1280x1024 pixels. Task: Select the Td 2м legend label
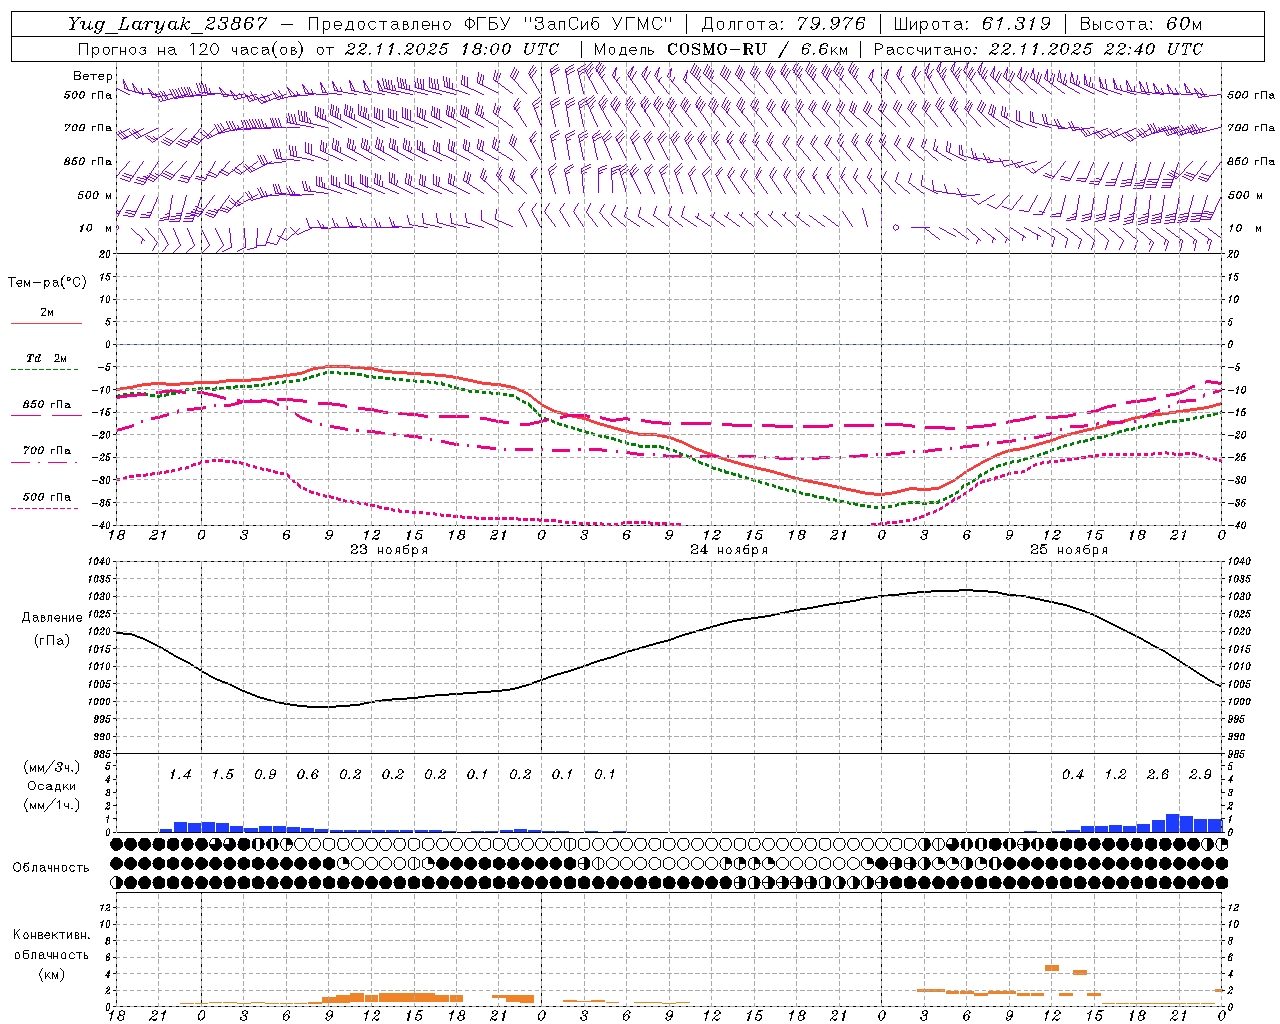coord(46,358)
